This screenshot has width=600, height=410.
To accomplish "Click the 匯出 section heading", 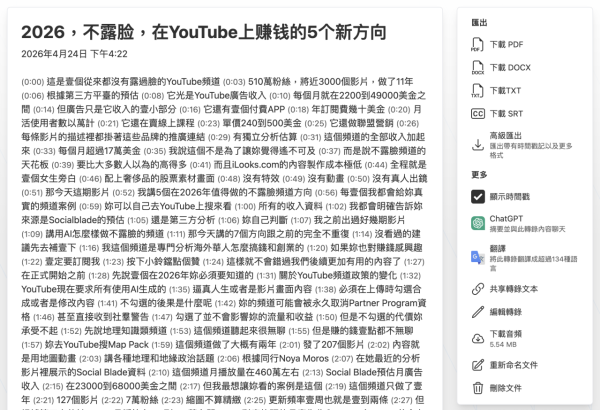I will [479, 23].
